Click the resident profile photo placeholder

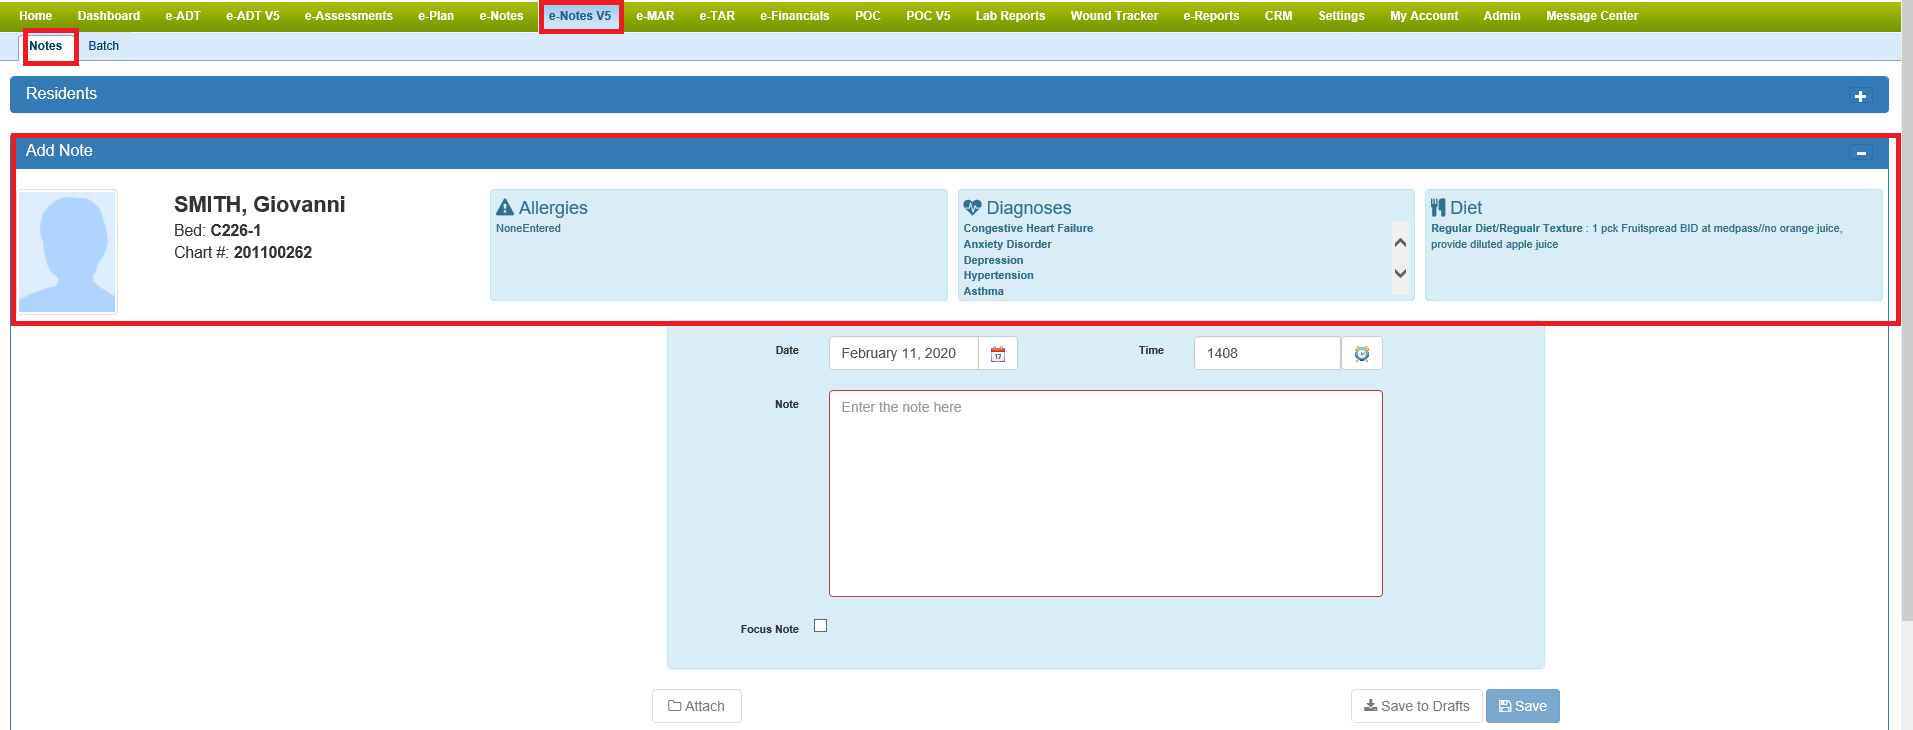pyautogui.click(x=68, y=252)
